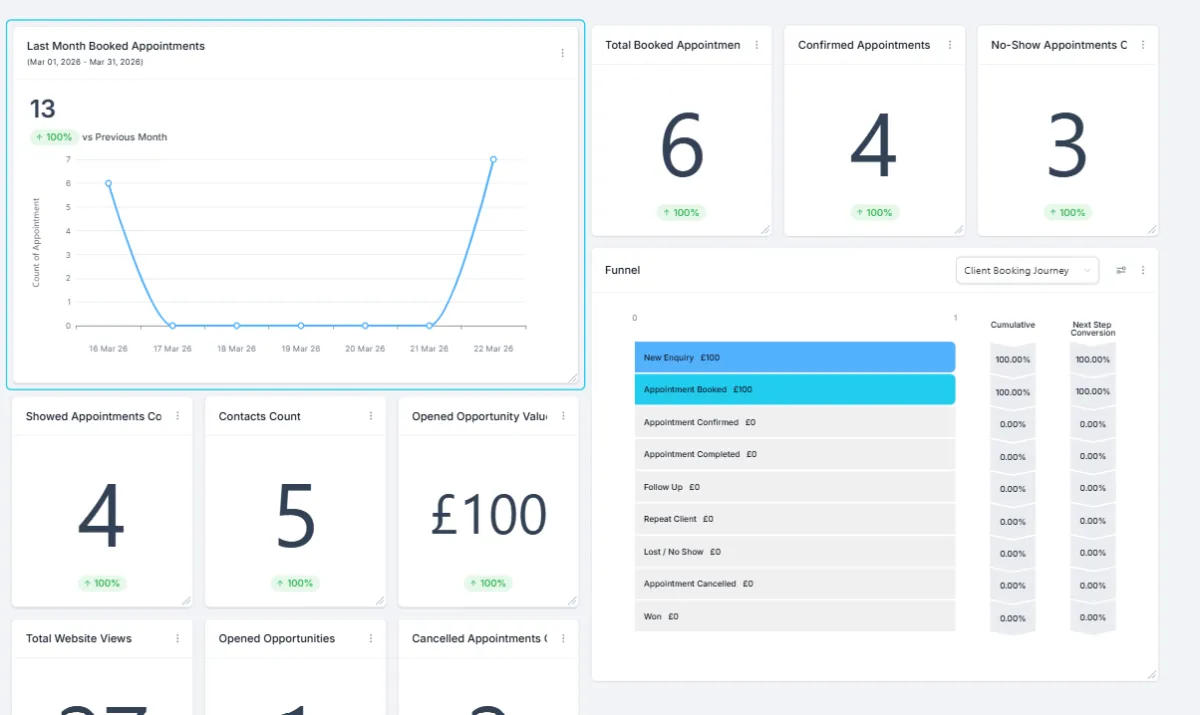Click the Funnel widget title
The width and height of the screenshot is (1200, 715).
[x=623, y=270]
